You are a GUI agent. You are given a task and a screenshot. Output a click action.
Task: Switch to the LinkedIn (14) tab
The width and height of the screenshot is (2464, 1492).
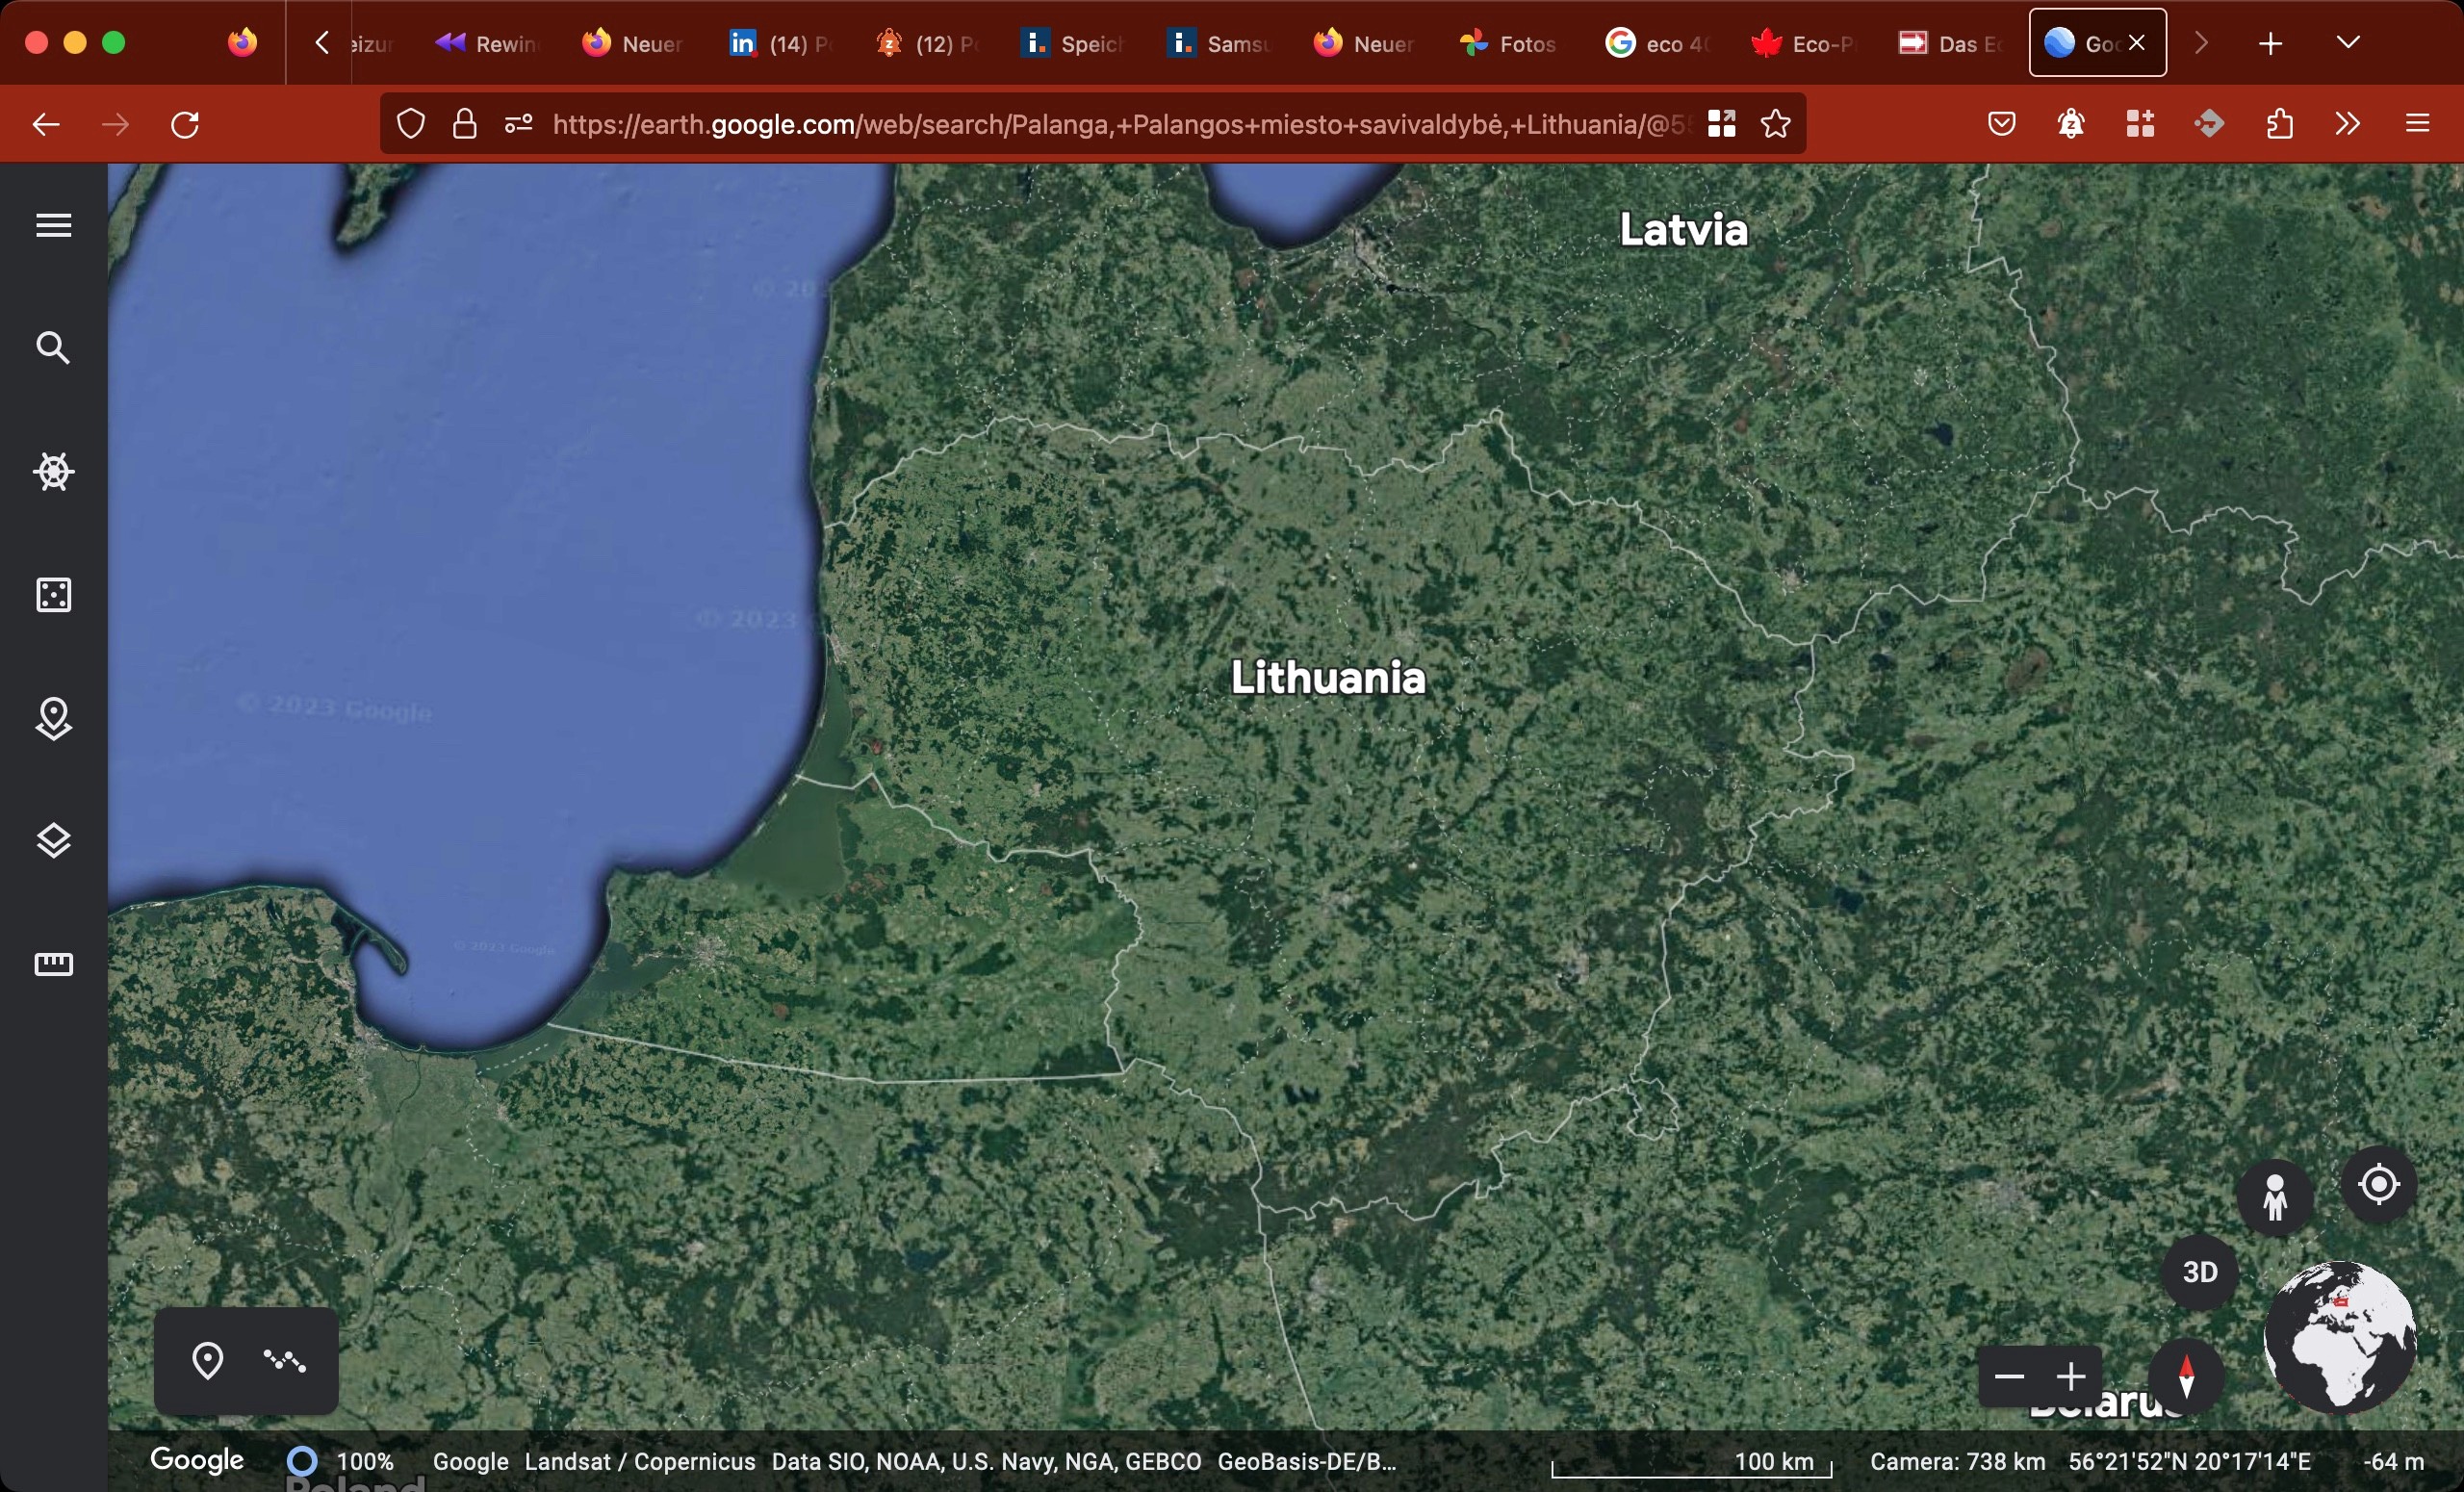pyautogui.click(x=780, y=43)
